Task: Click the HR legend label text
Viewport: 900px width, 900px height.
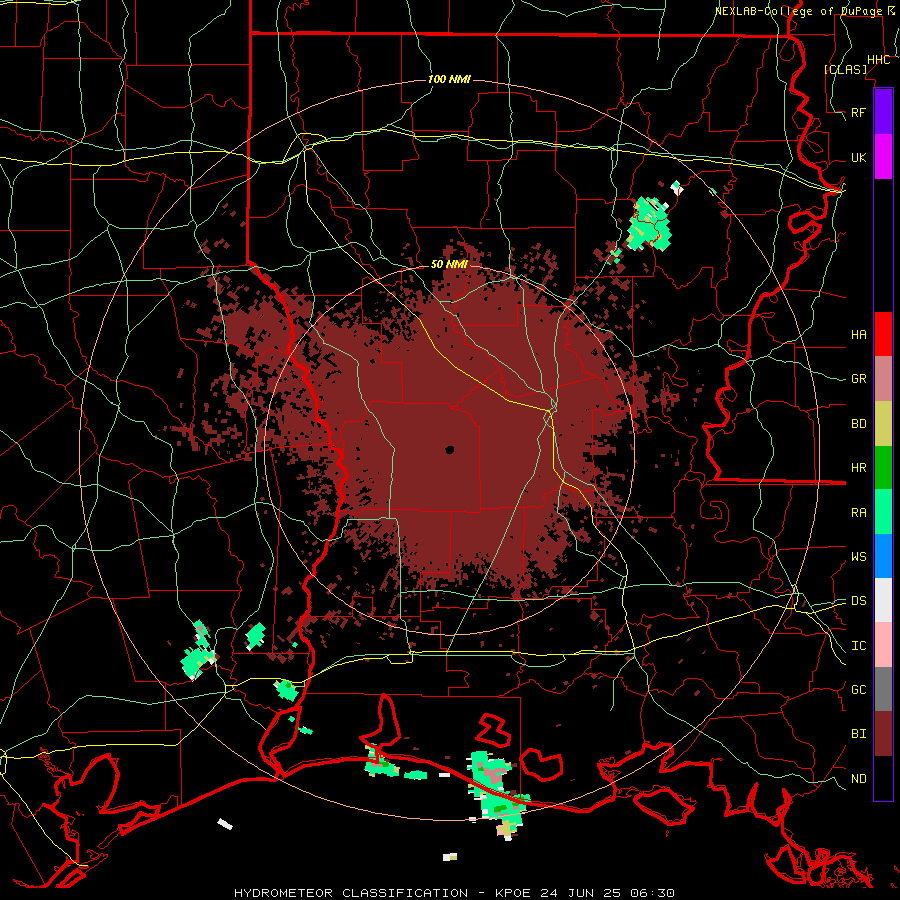Action: (x=858, y=467)
